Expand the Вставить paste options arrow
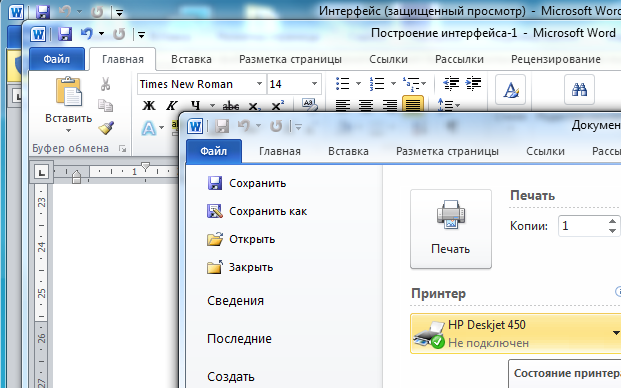The height and width of the screenshot is (388, 621). point(69,130)
